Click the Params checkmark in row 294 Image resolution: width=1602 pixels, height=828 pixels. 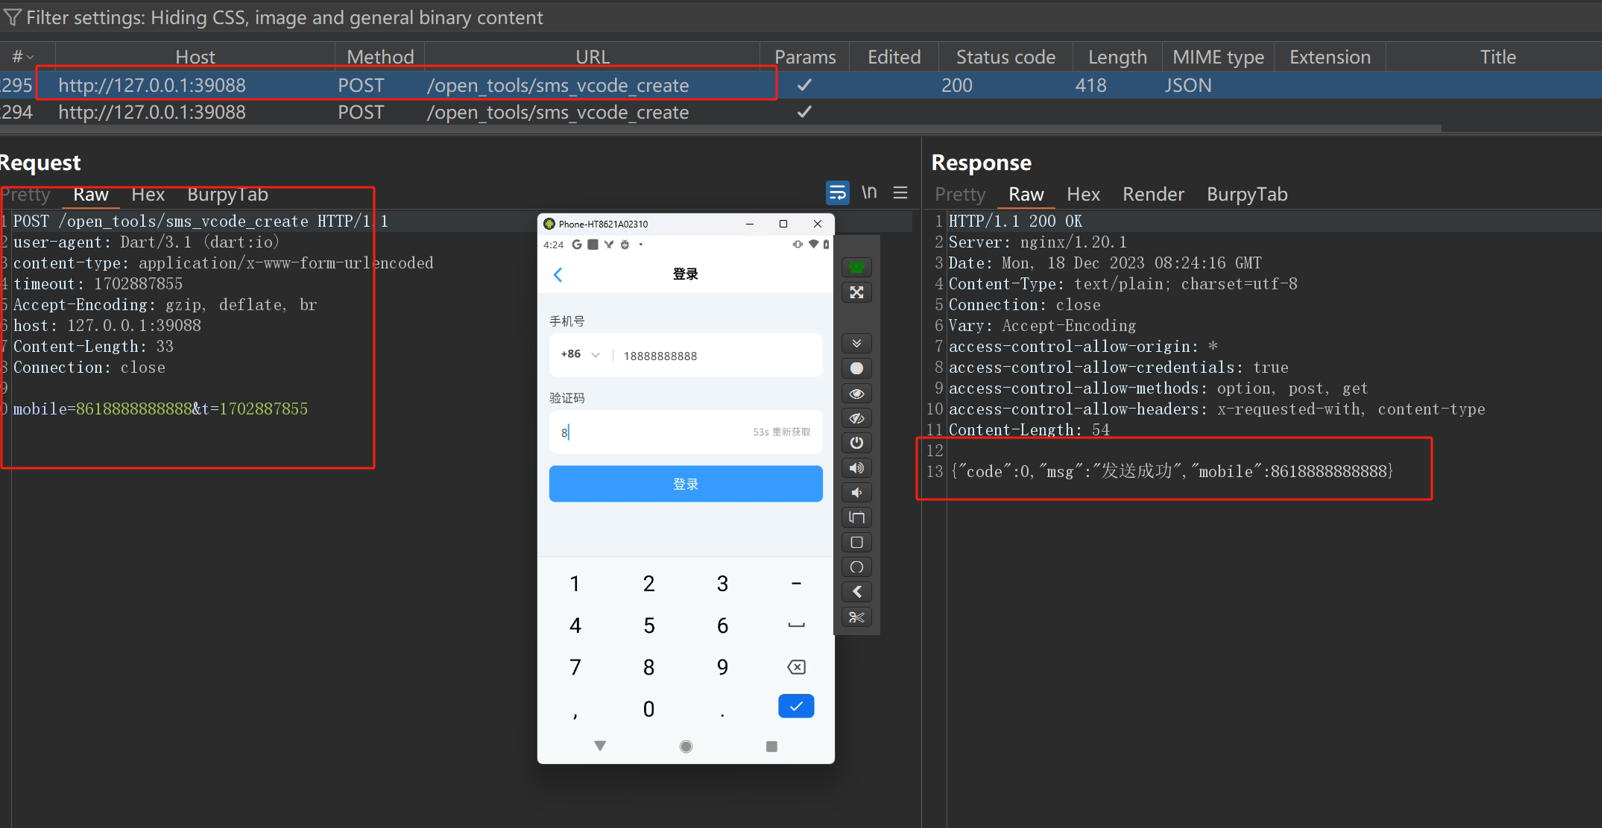pyautogui.click(x=804, y=112)
